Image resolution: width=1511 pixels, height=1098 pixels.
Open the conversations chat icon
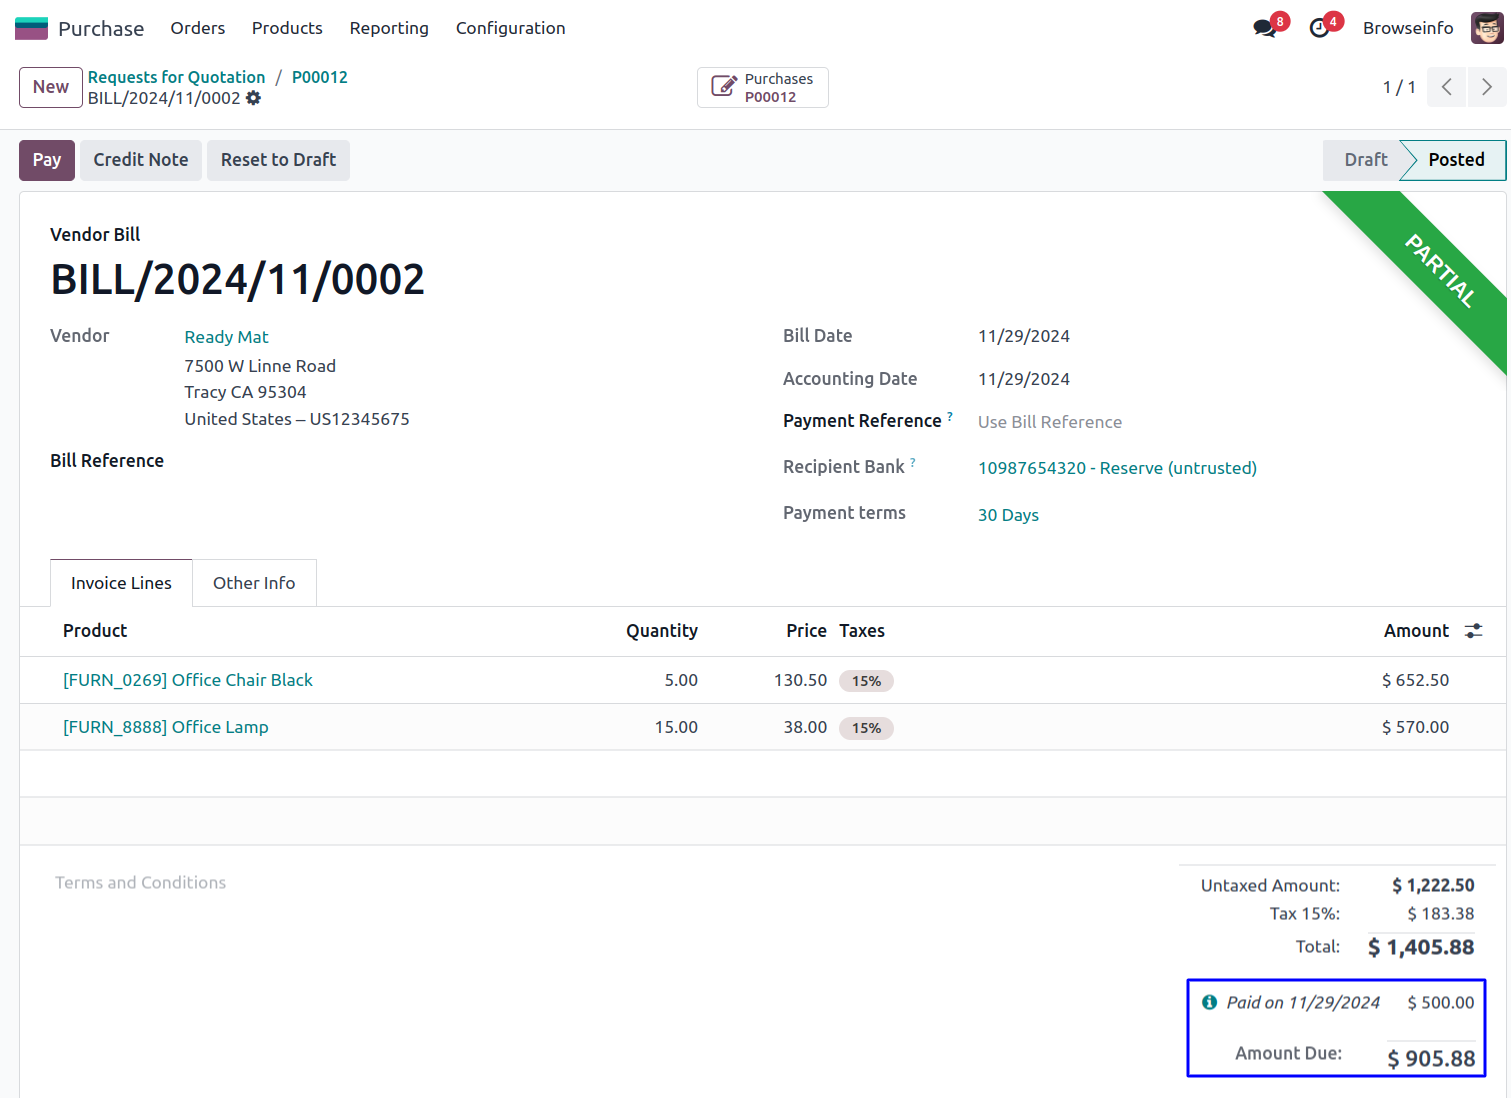coord(1265,28)
